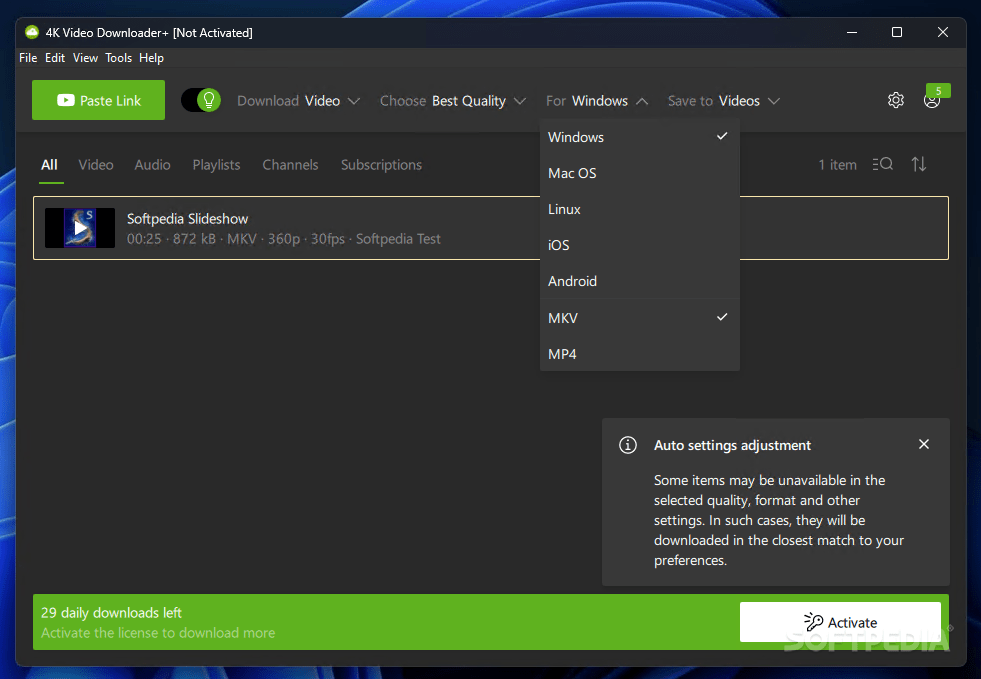981x679 pixels.
Task: Click the Auto settings adjustment heading
Action: (x=732, y=445)
